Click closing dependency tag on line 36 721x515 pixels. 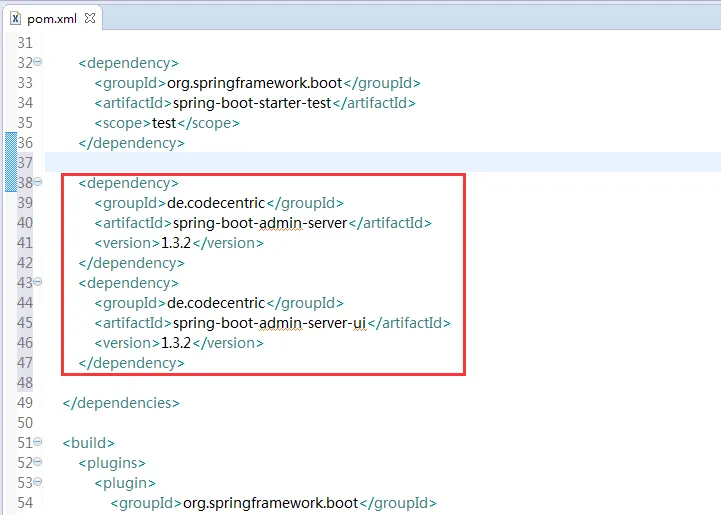click(x=132, y=143)
